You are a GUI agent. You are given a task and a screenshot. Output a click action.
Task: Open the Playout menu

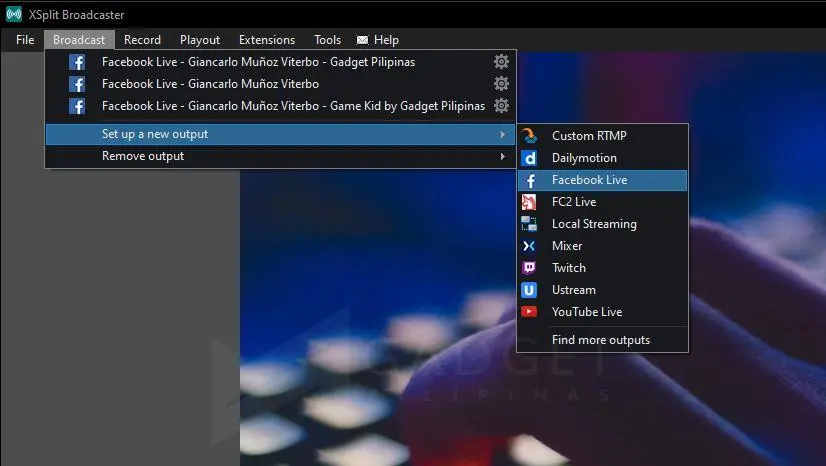pos(200,40)
